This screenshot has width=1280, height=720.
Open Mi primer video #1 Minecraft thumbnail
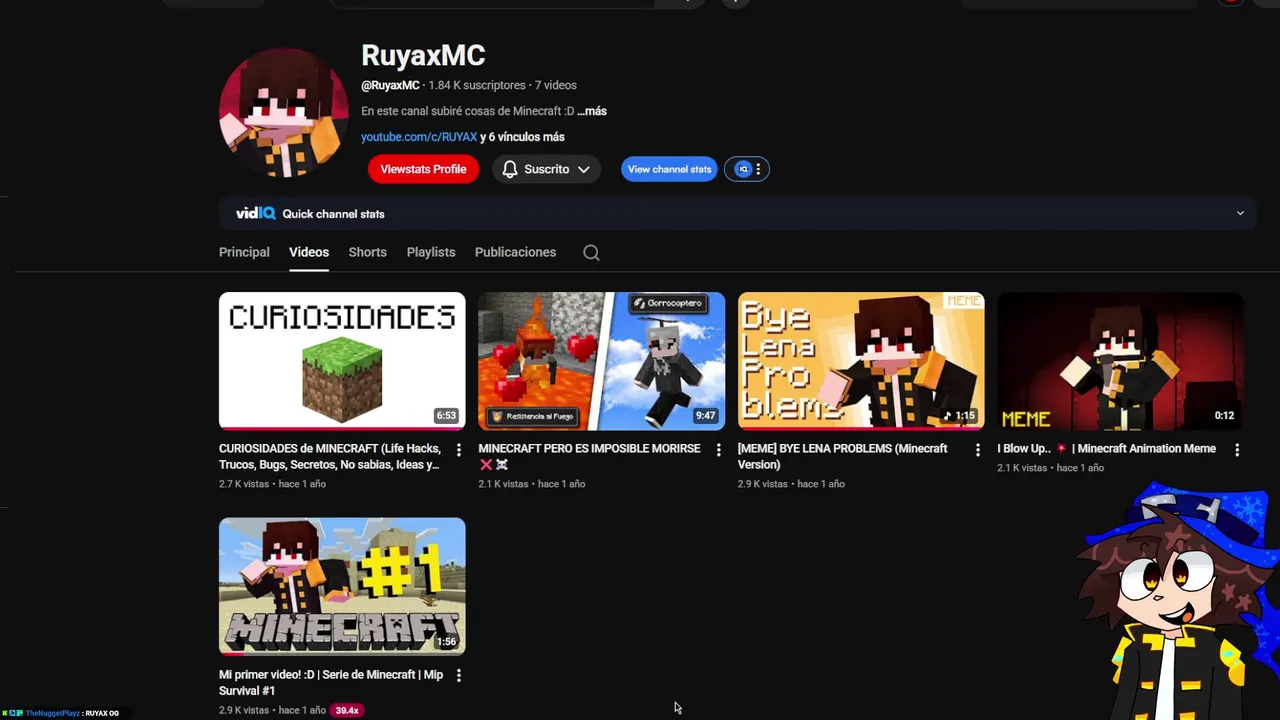342,586
